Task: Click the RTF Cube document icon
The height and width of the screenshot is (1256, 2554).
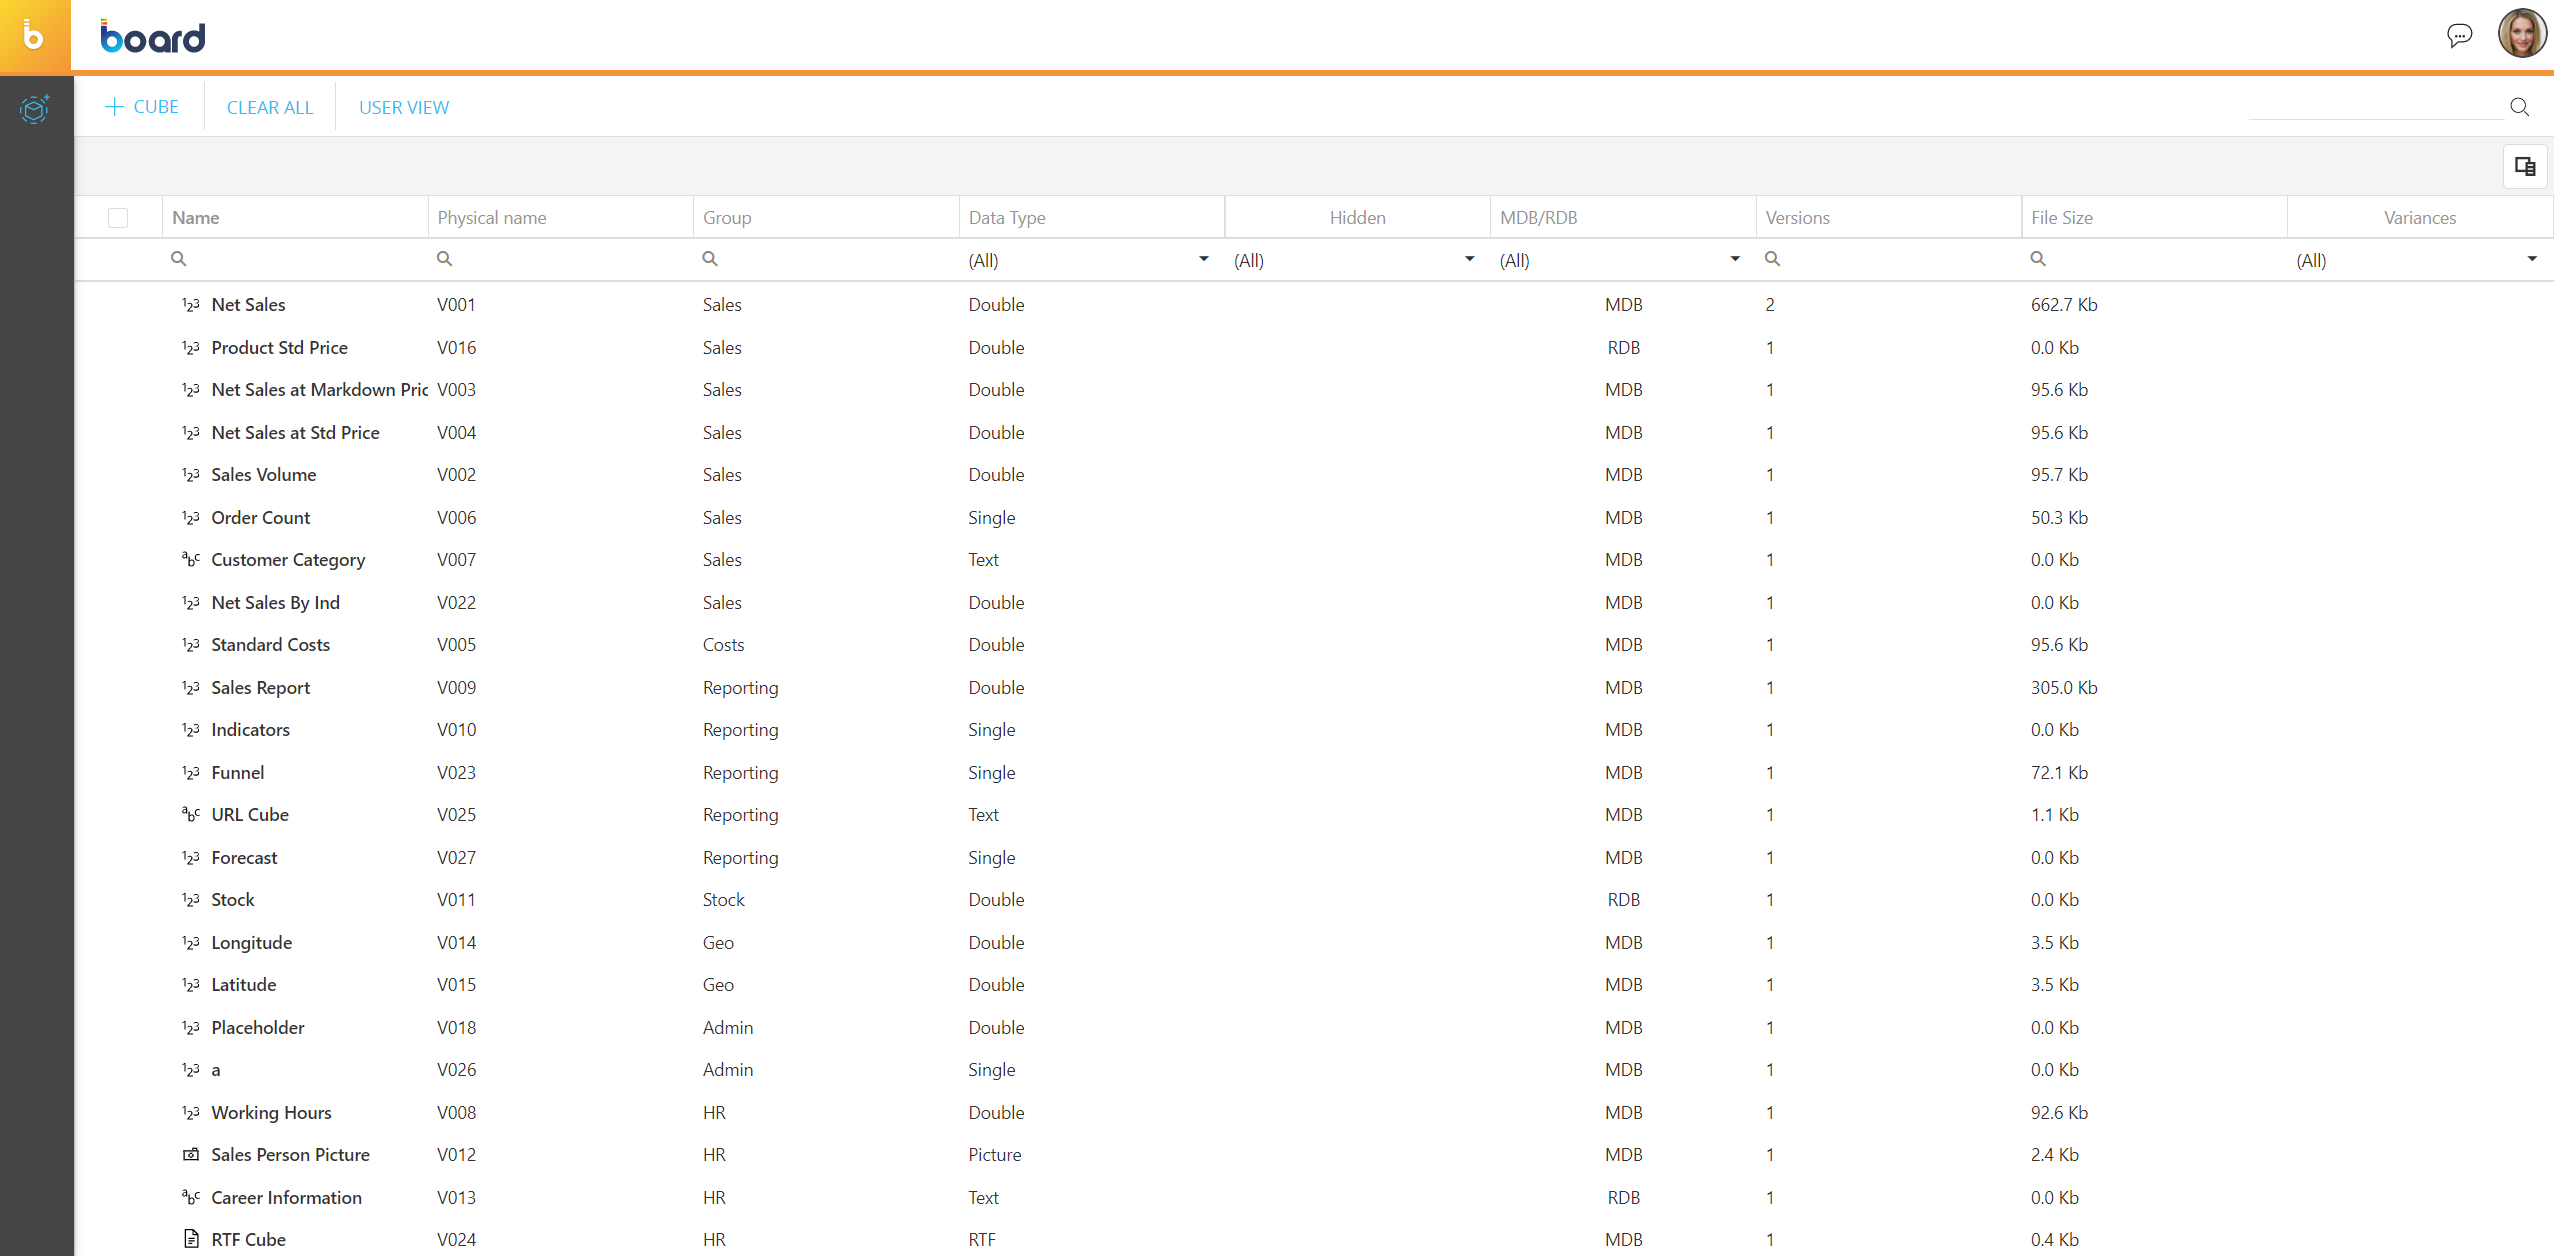Action: [191, 1239]
